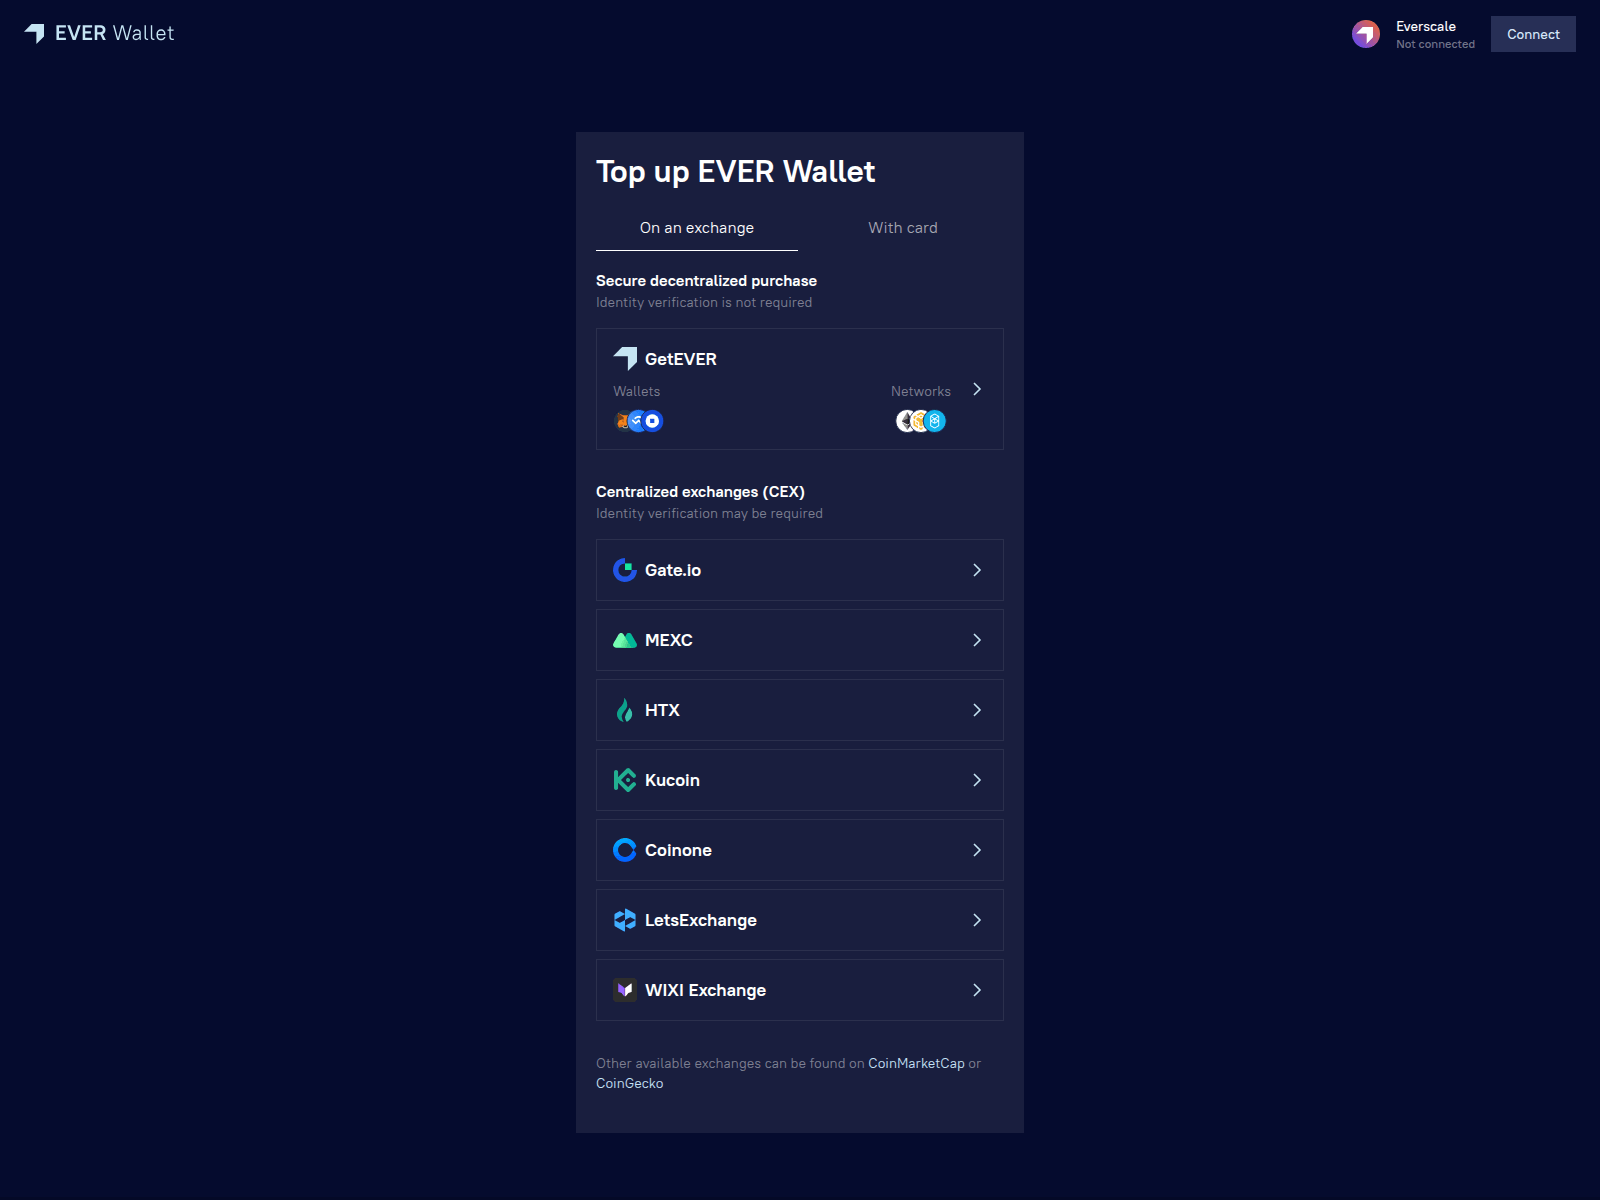Click the Centralized exchanges (CEX) heading
Viewport: 1600px width, 1200px height.
pyautogui.click(x=700, y=492)
